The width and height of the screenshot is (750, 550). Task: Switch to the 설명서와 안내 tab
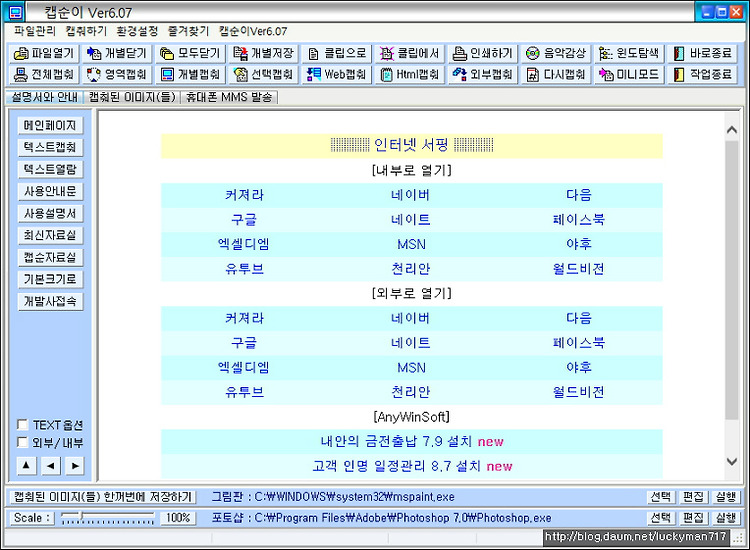[44, 97]
